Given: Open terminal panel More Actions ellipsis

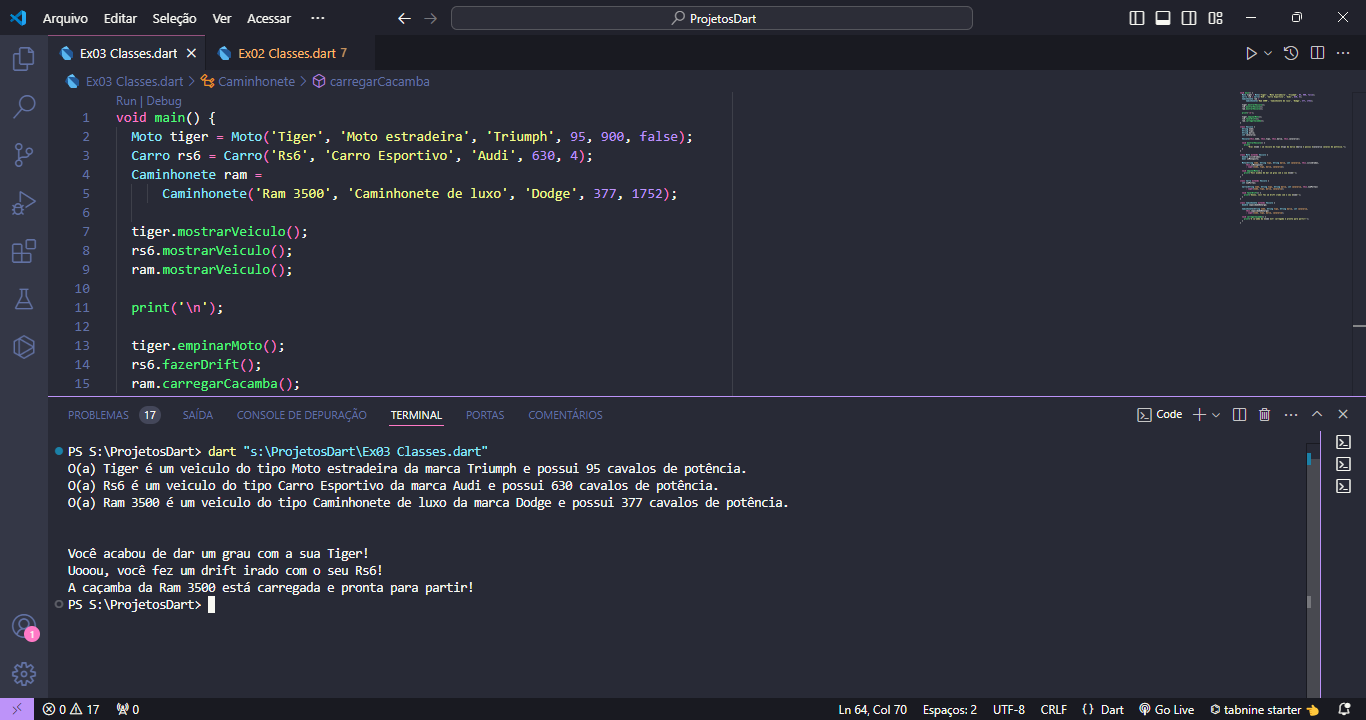Looking at the screenshot, I should coord(1291,414).
